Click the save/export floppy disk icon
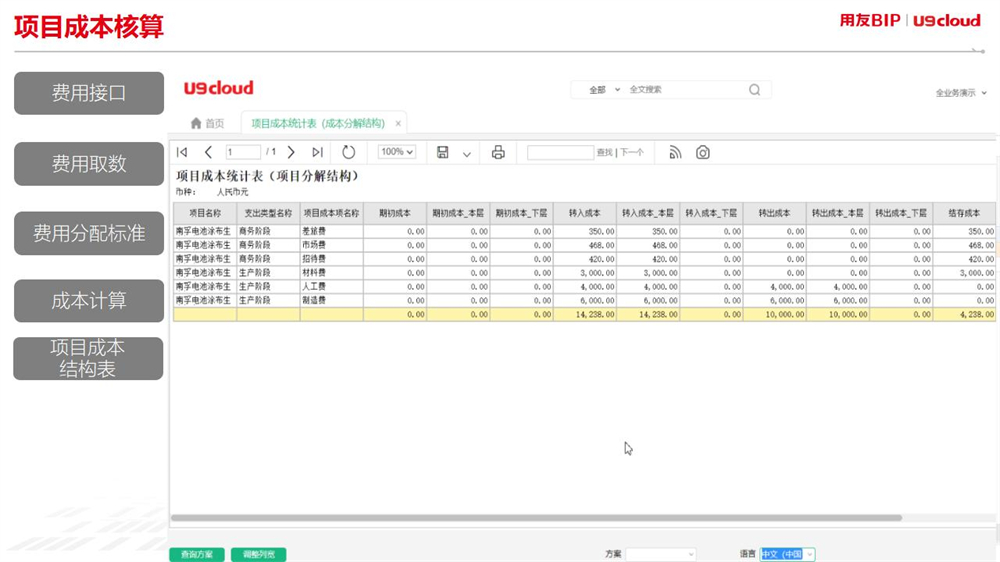The height and width of the screenshot is (562, 1000). click(x=443, y=152)
